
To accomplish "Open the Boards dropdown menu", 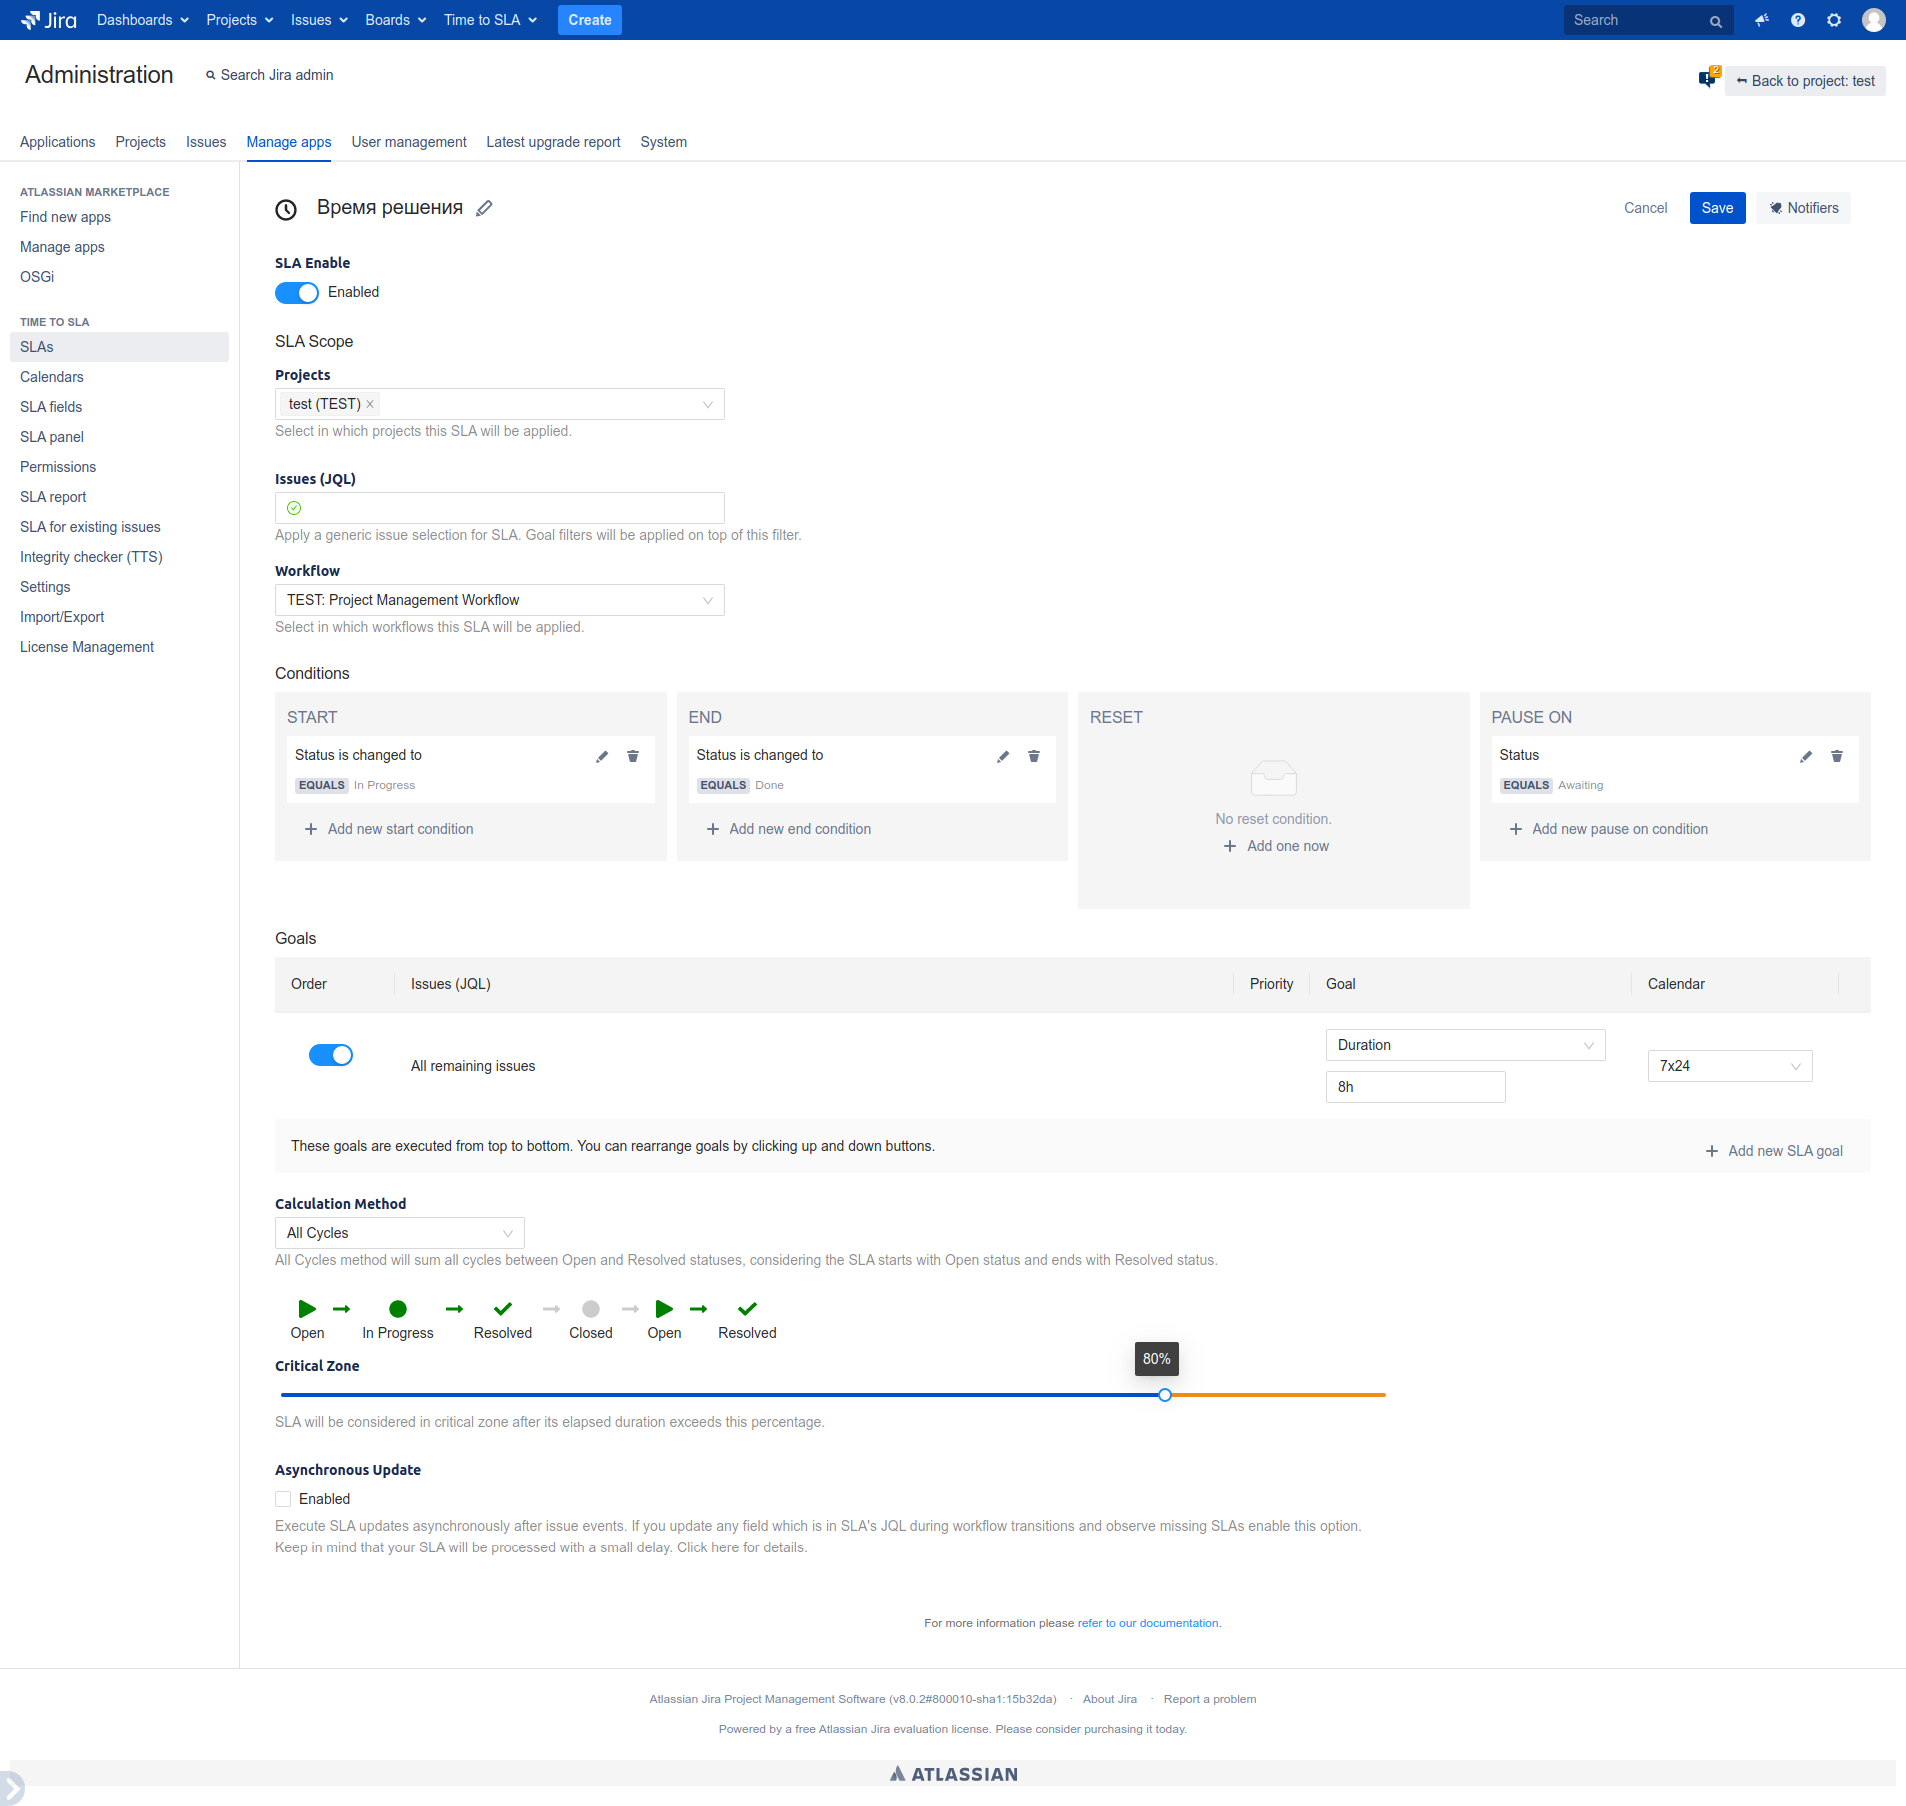I will click(x=396, y=20).
